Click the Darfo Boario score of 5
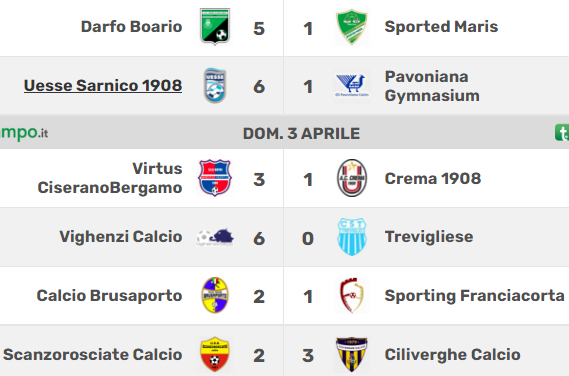The image size is (569, 376). point(259,28)
